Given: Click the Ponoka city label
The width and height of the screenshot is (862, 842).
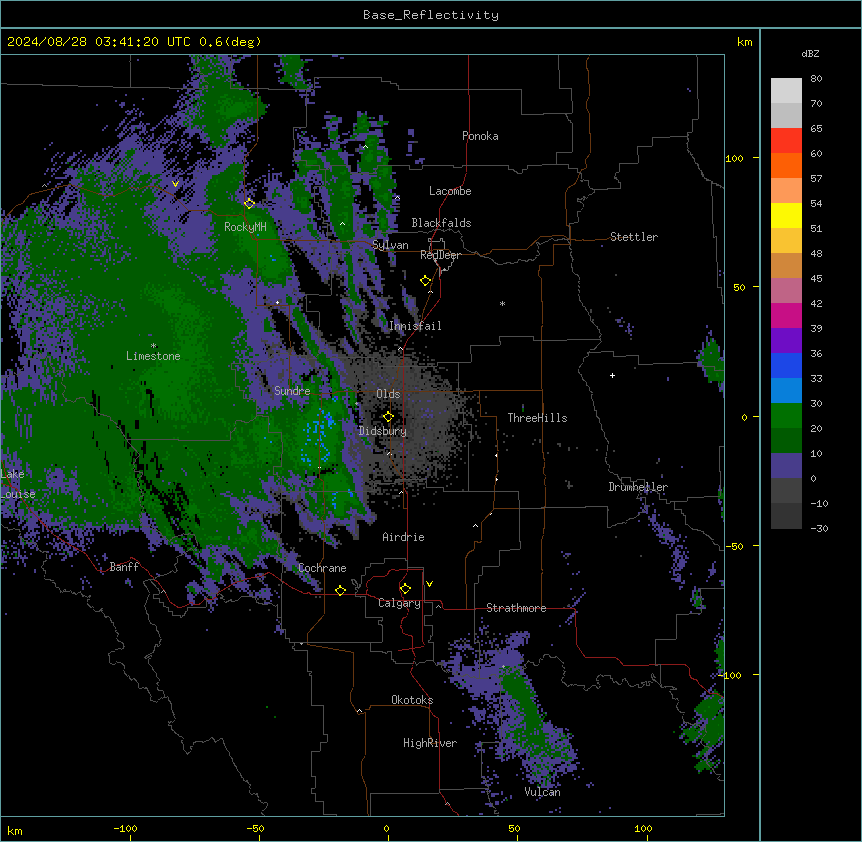Looking at the screenshot, I should coord(480,136).
